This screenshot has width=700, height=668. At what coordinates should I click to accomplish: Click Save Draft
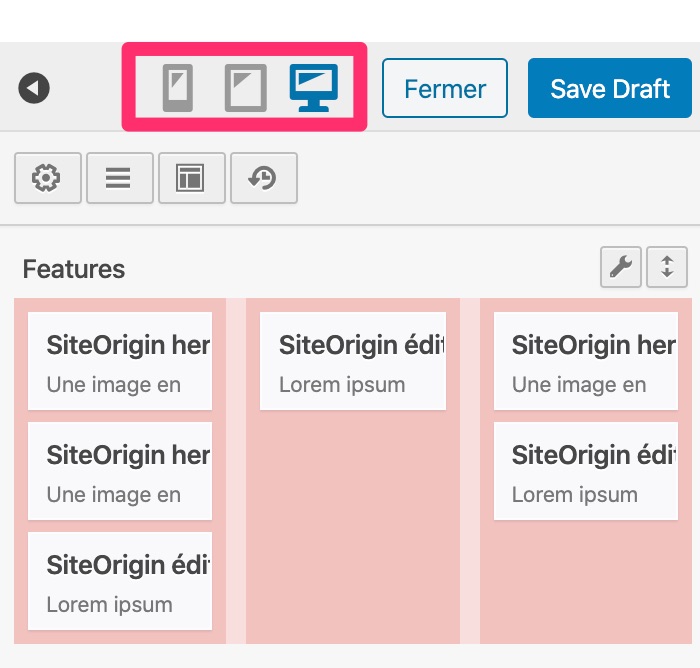tap(610, 88)
